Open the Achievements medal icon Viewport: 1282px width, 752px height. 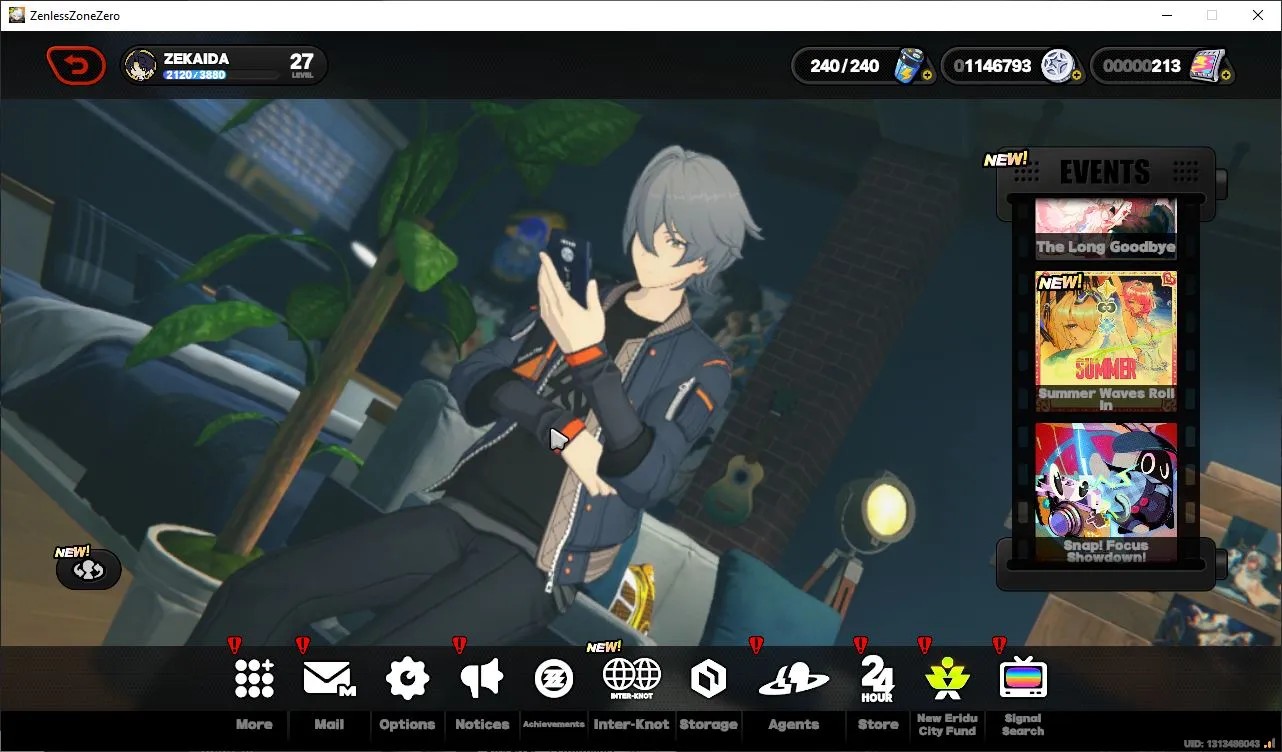point(553,678)
